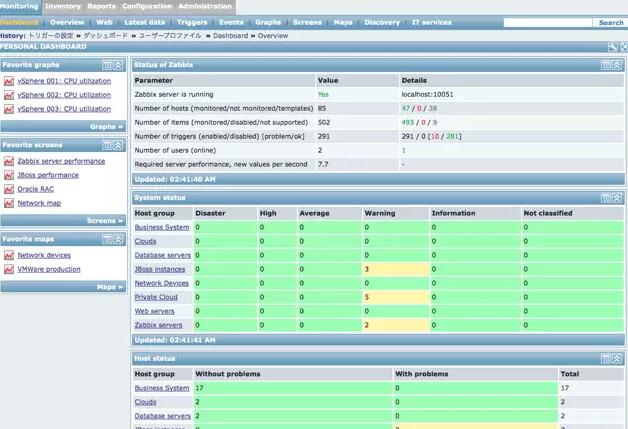The width and height of the screenshot is (628, 429).
Task: Click the Graphs » link under favorite graphs
Action: tap(106, 127)
